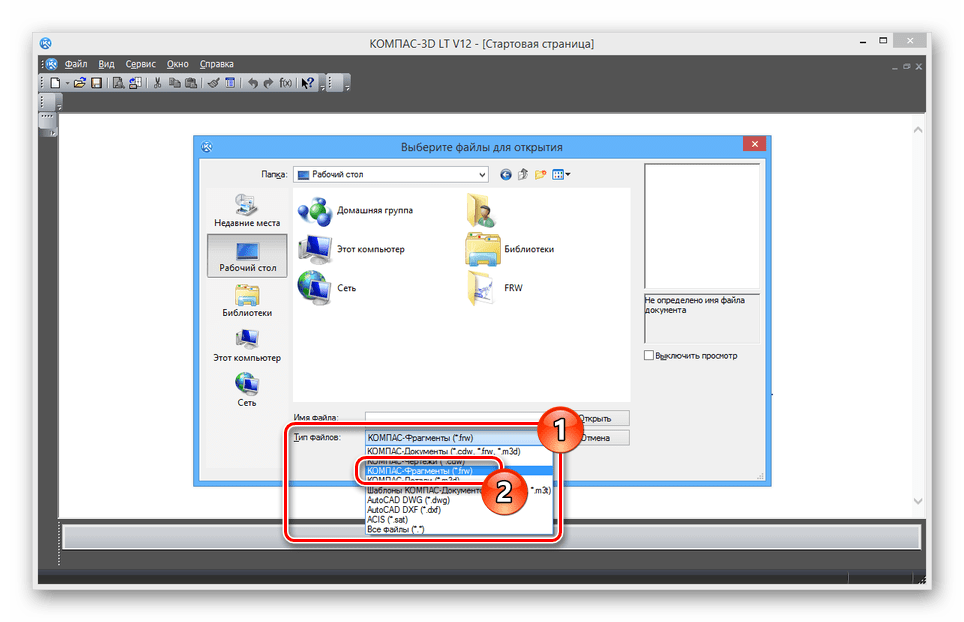Click the Redo arrow icon

pyautogui.click(x=269, y=83)
